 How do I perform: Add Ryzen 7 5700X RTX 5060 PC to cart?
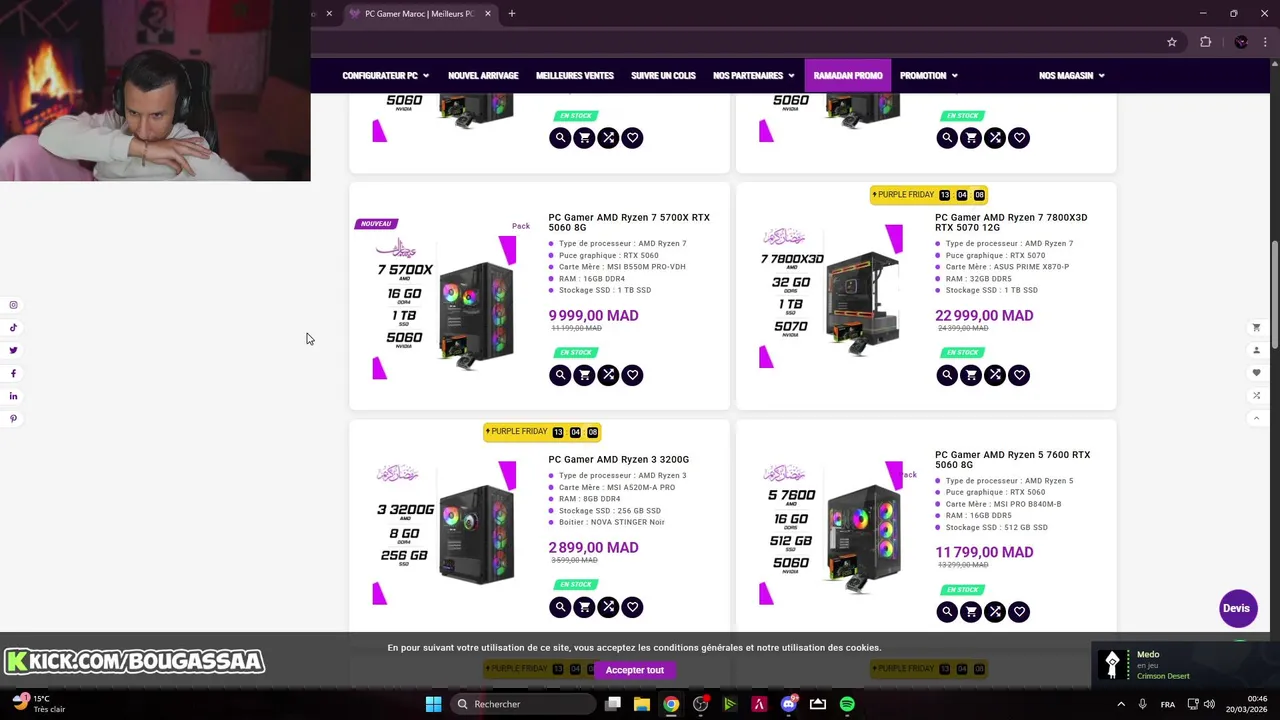[584, 375]
